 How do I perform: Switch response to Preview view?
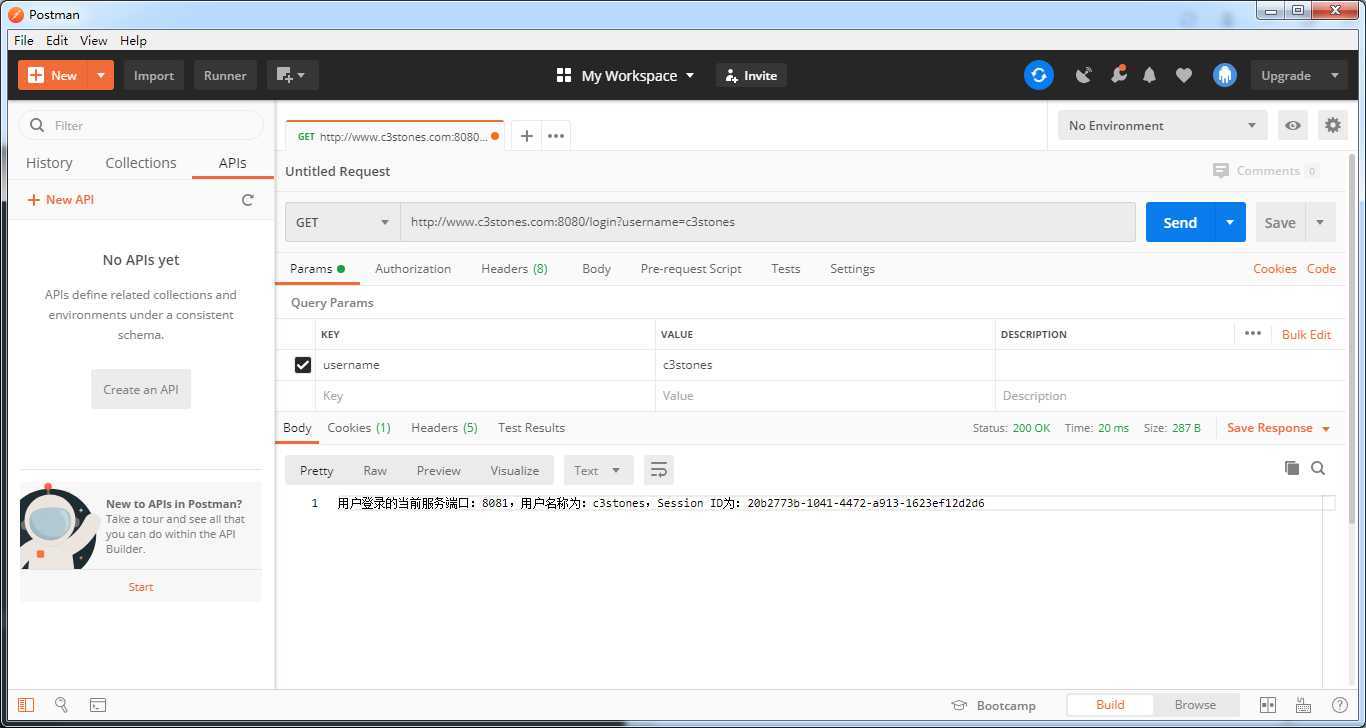tap(439, 470)
